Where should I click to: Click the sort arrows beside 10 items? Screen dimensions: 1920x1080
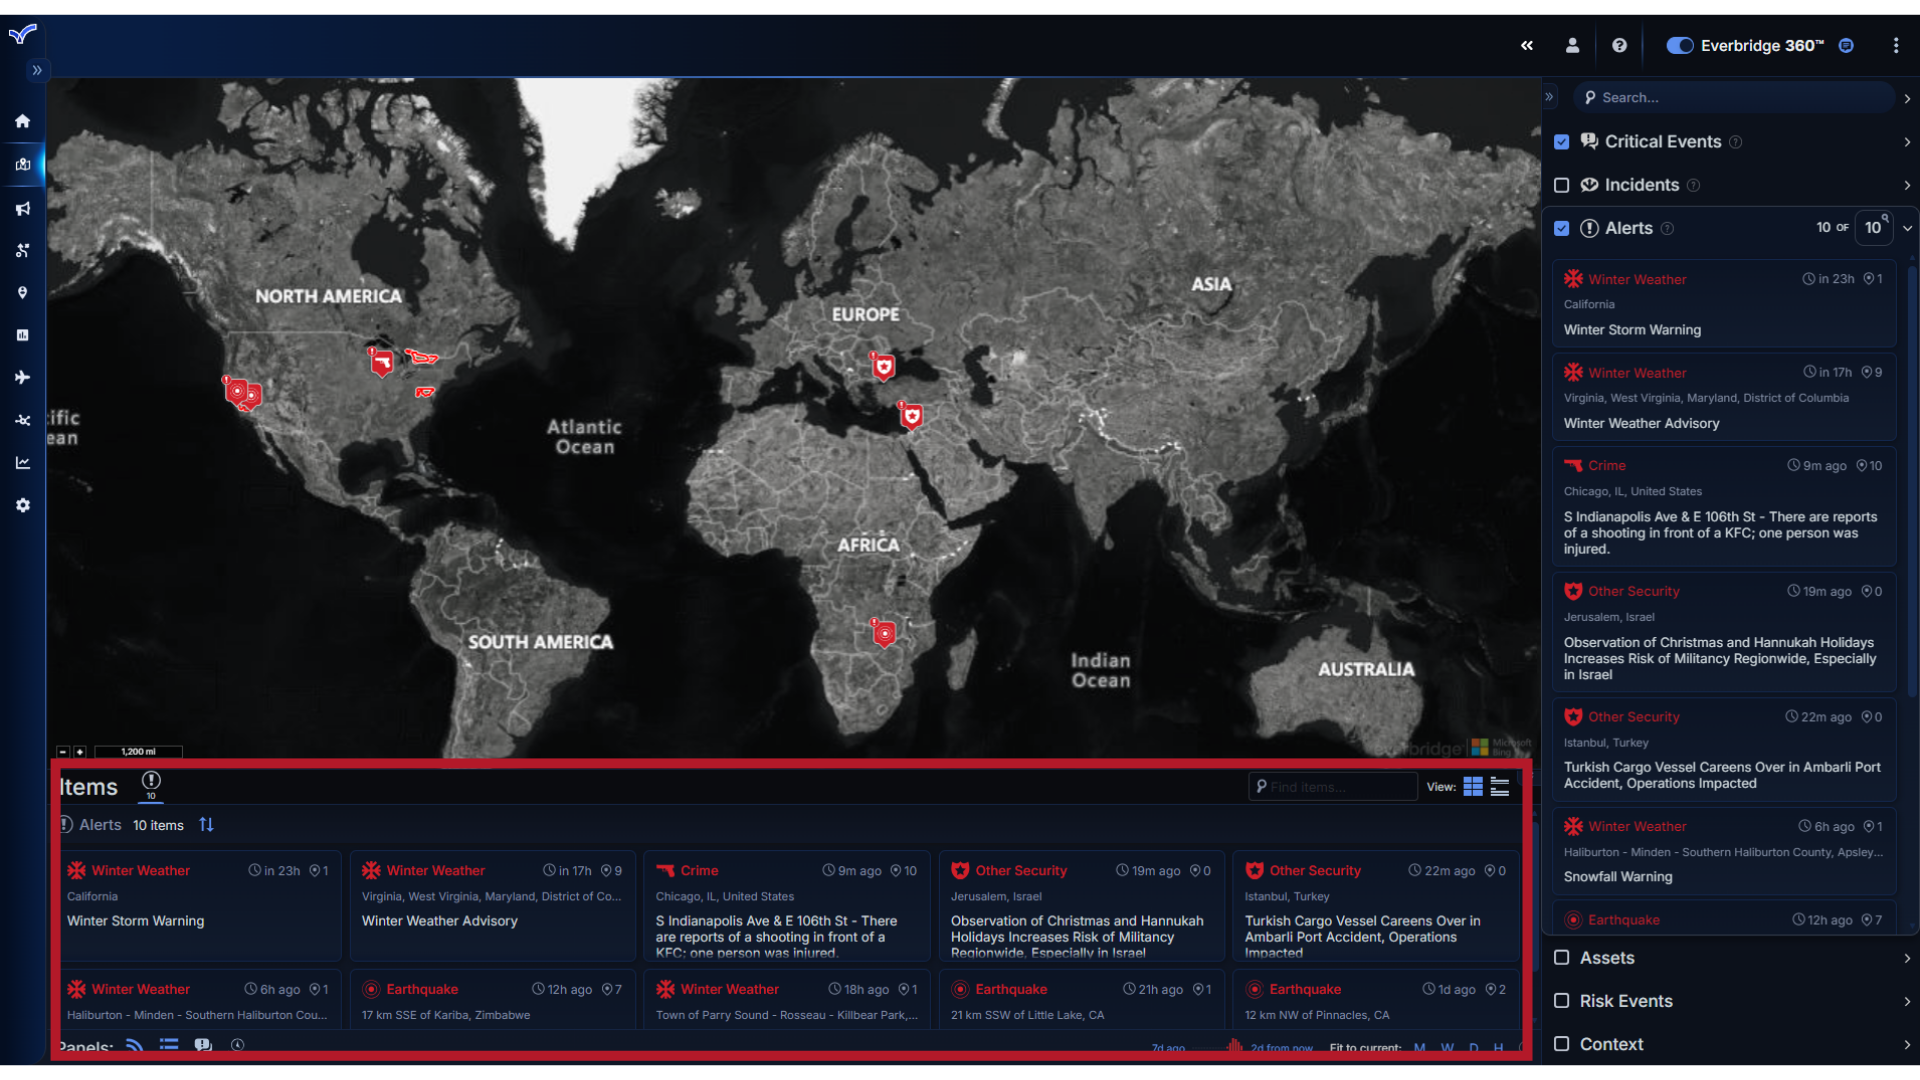click(206, 825)
